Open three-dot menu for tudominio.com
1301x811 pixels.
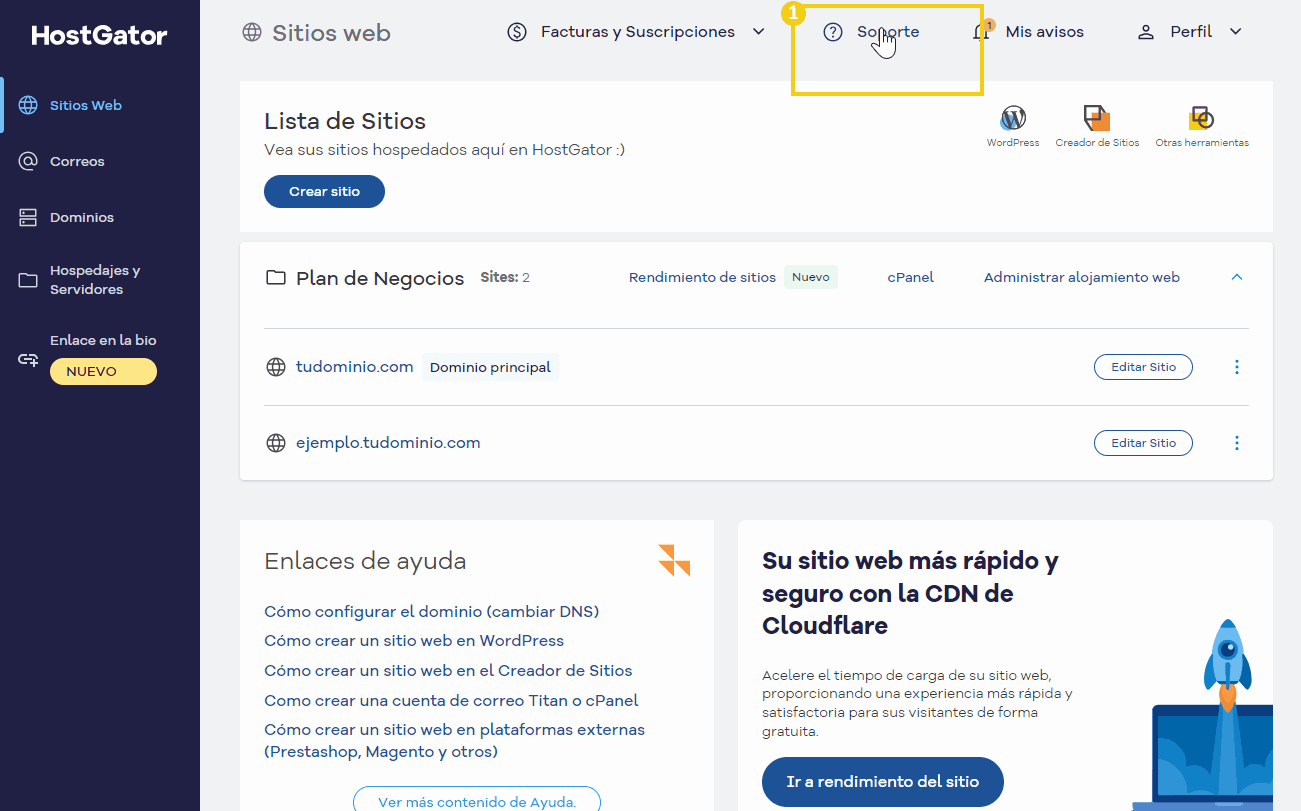[1237, 367]
